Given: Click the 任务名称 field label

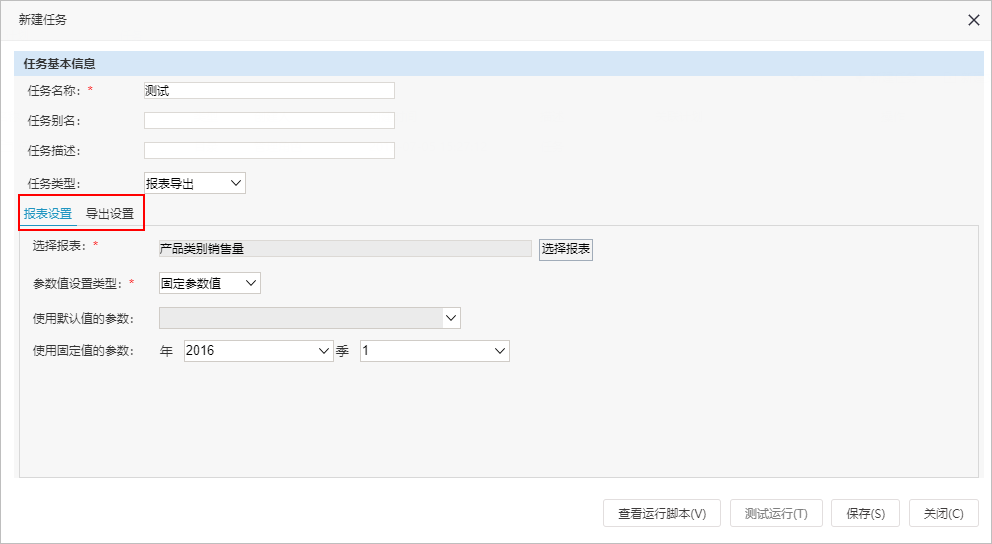Looking at the screenshot, I should pos(54,90).
